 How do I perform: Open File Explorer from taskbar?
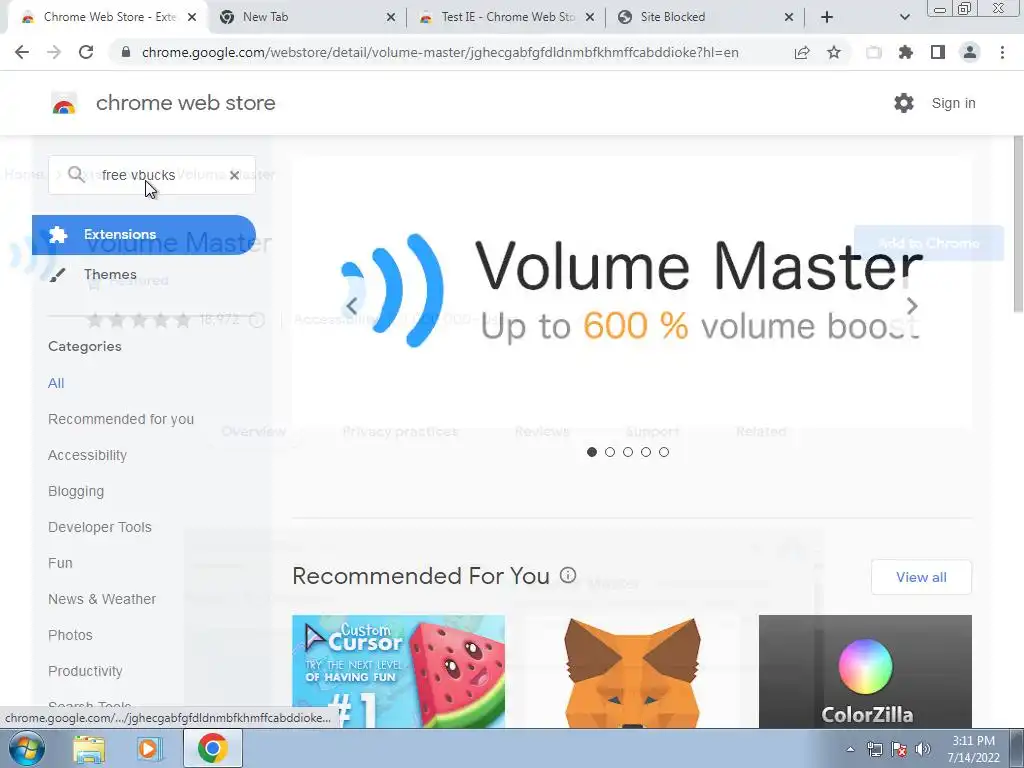click(x=89, y=749)
